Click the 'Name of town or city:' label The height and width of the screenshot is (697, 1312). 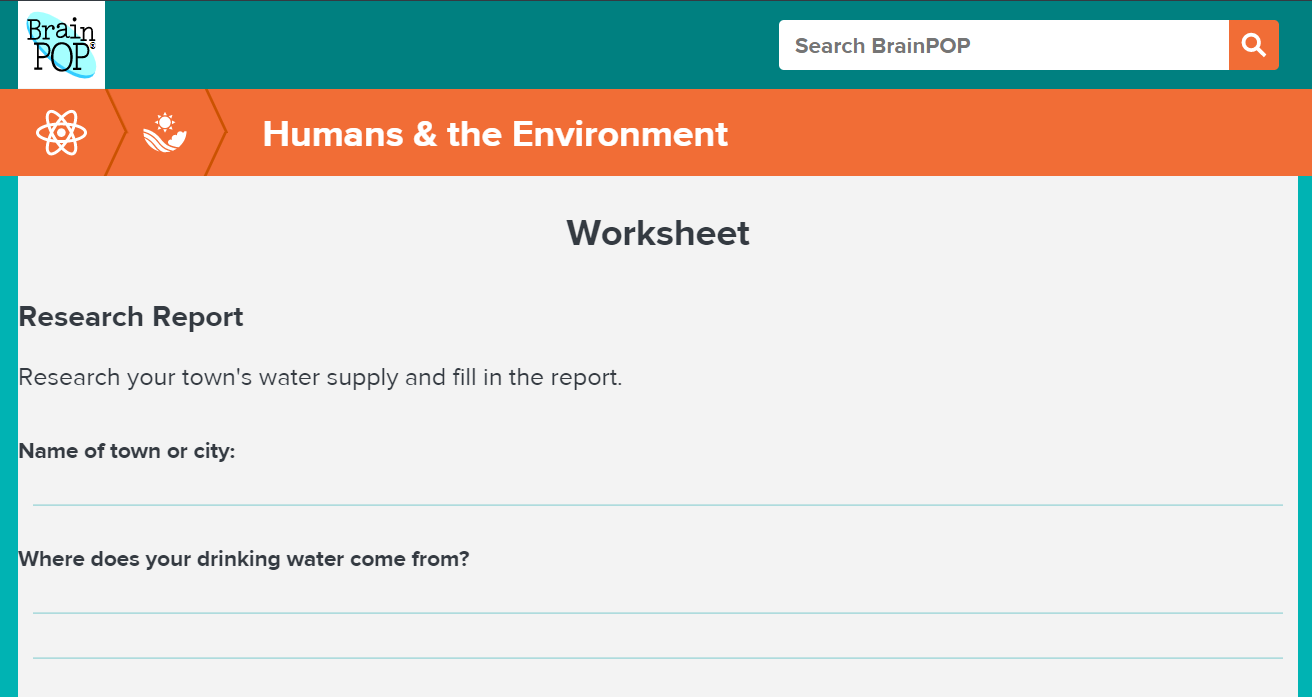click(x=127, y=451)
